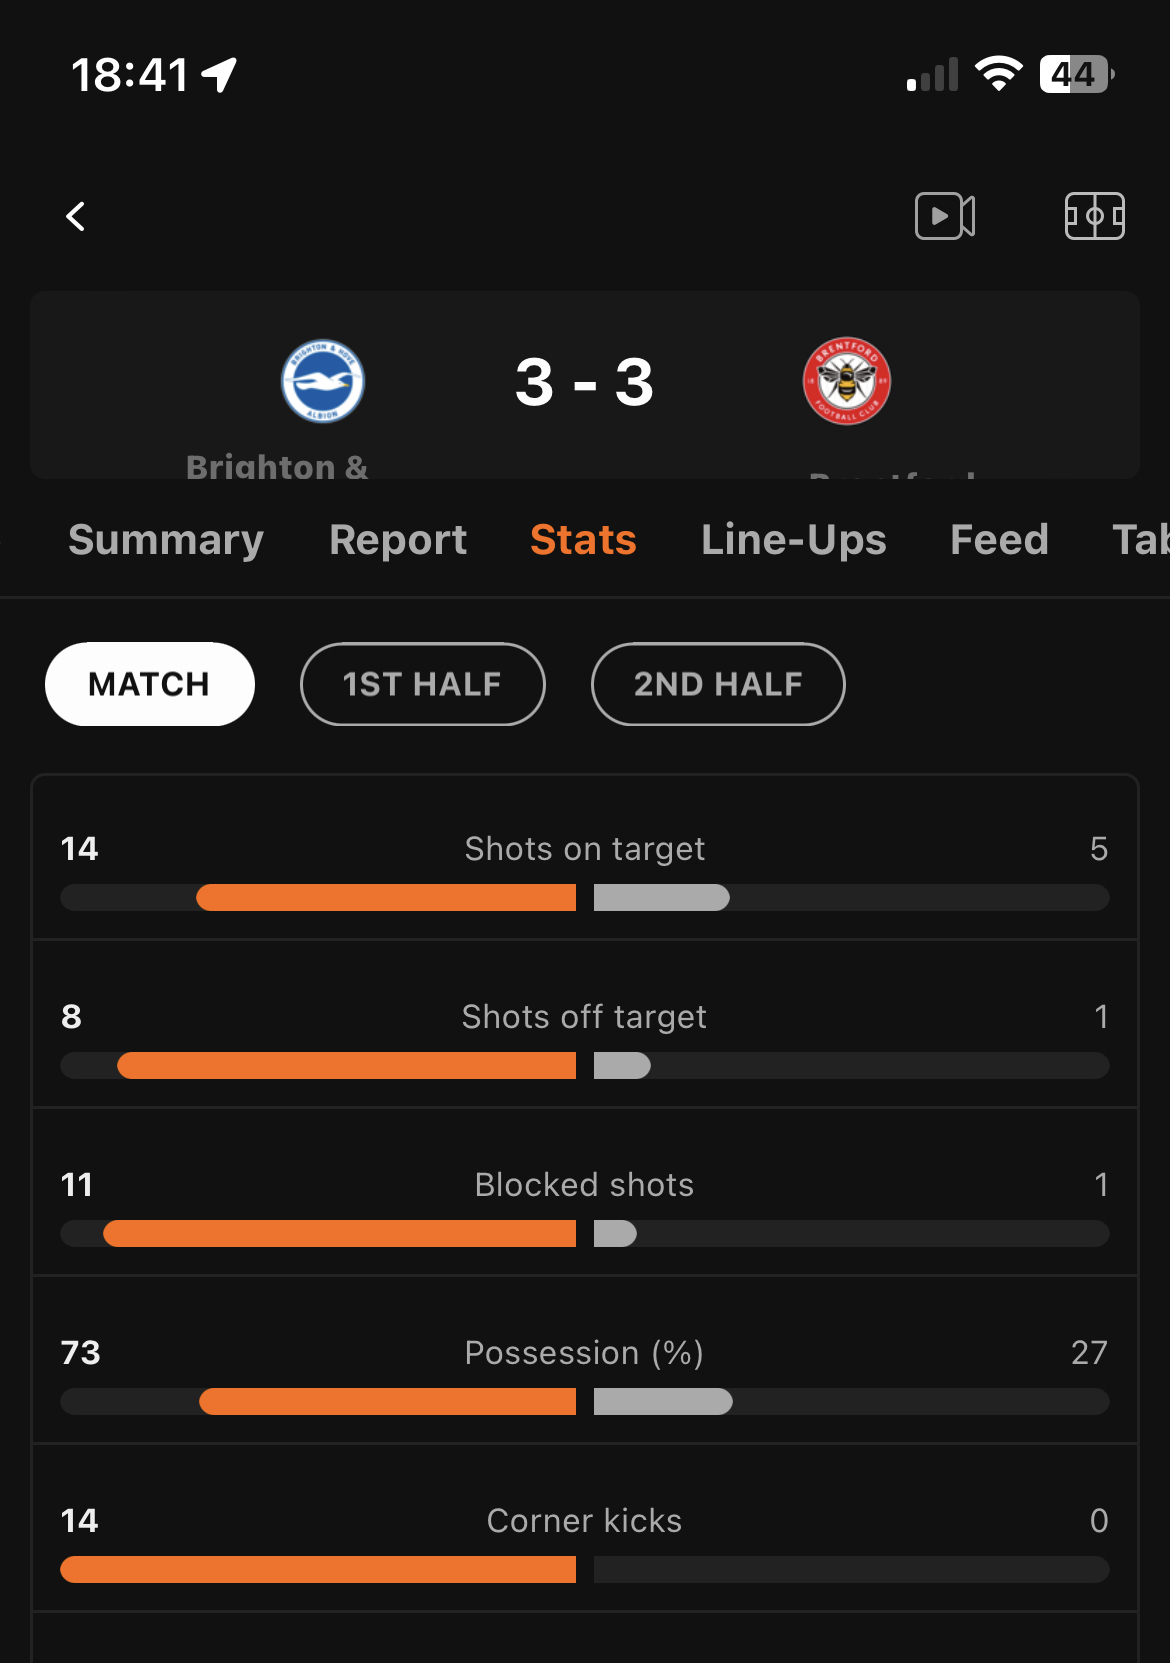Tap the Wi-Fi status icon
This screenshot has height=1663, width=1170.
point(998,74)
